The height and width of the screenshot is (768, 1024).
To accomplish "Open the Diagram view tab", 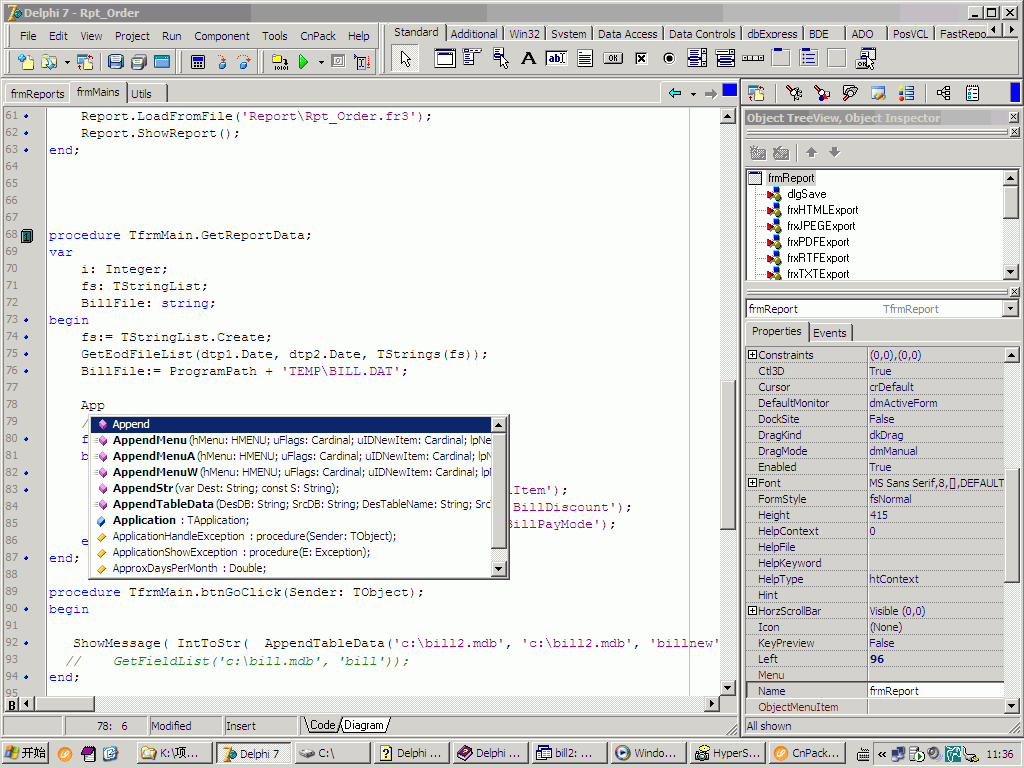I will [x=364, y=725].
